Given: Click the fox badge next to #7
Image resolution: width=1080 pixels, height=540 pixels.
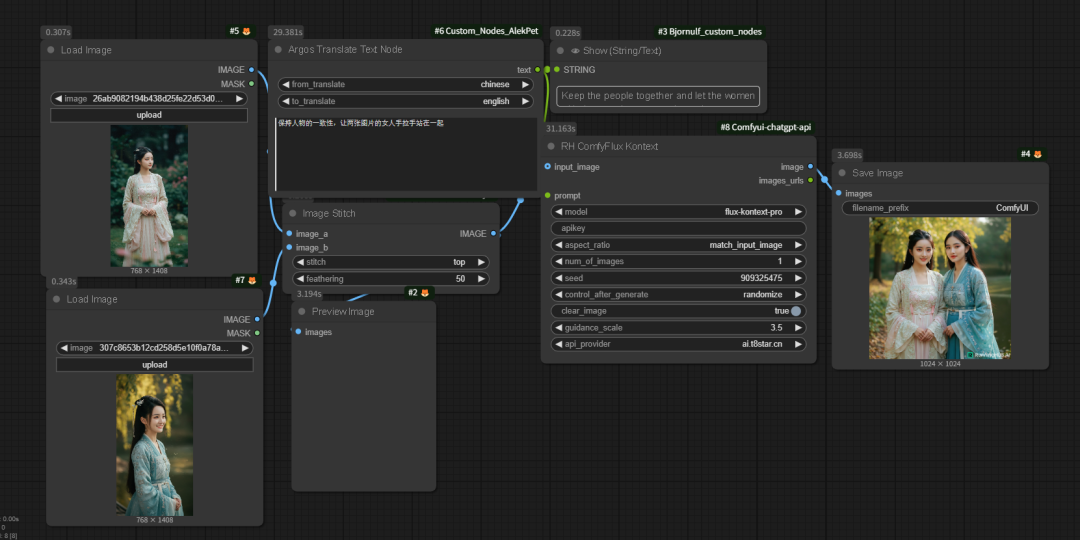Looking at the screenshot, I should click(x=252, y=280).
